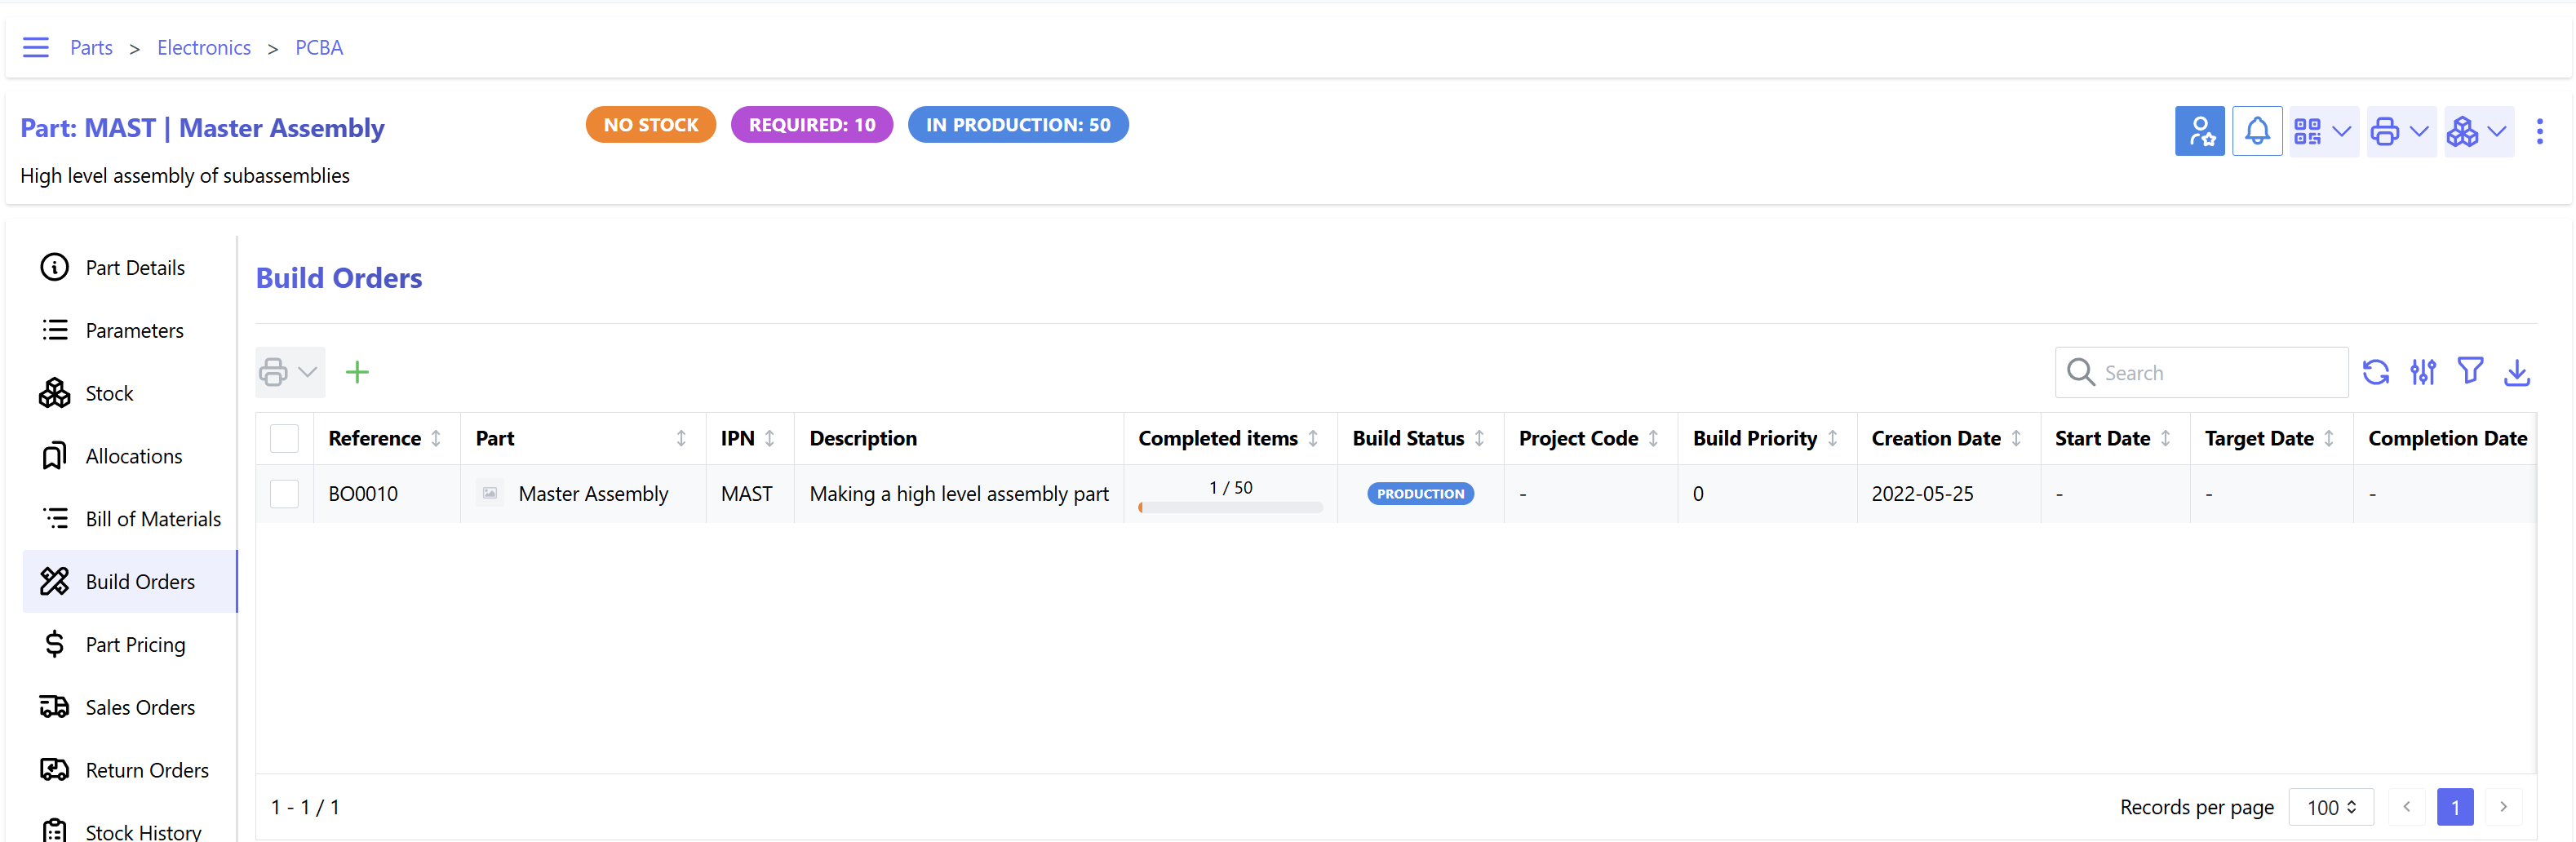The image size is (2576, 842).
Task: Open notifications via the bell icon
Action: (x=2257, y=130)
